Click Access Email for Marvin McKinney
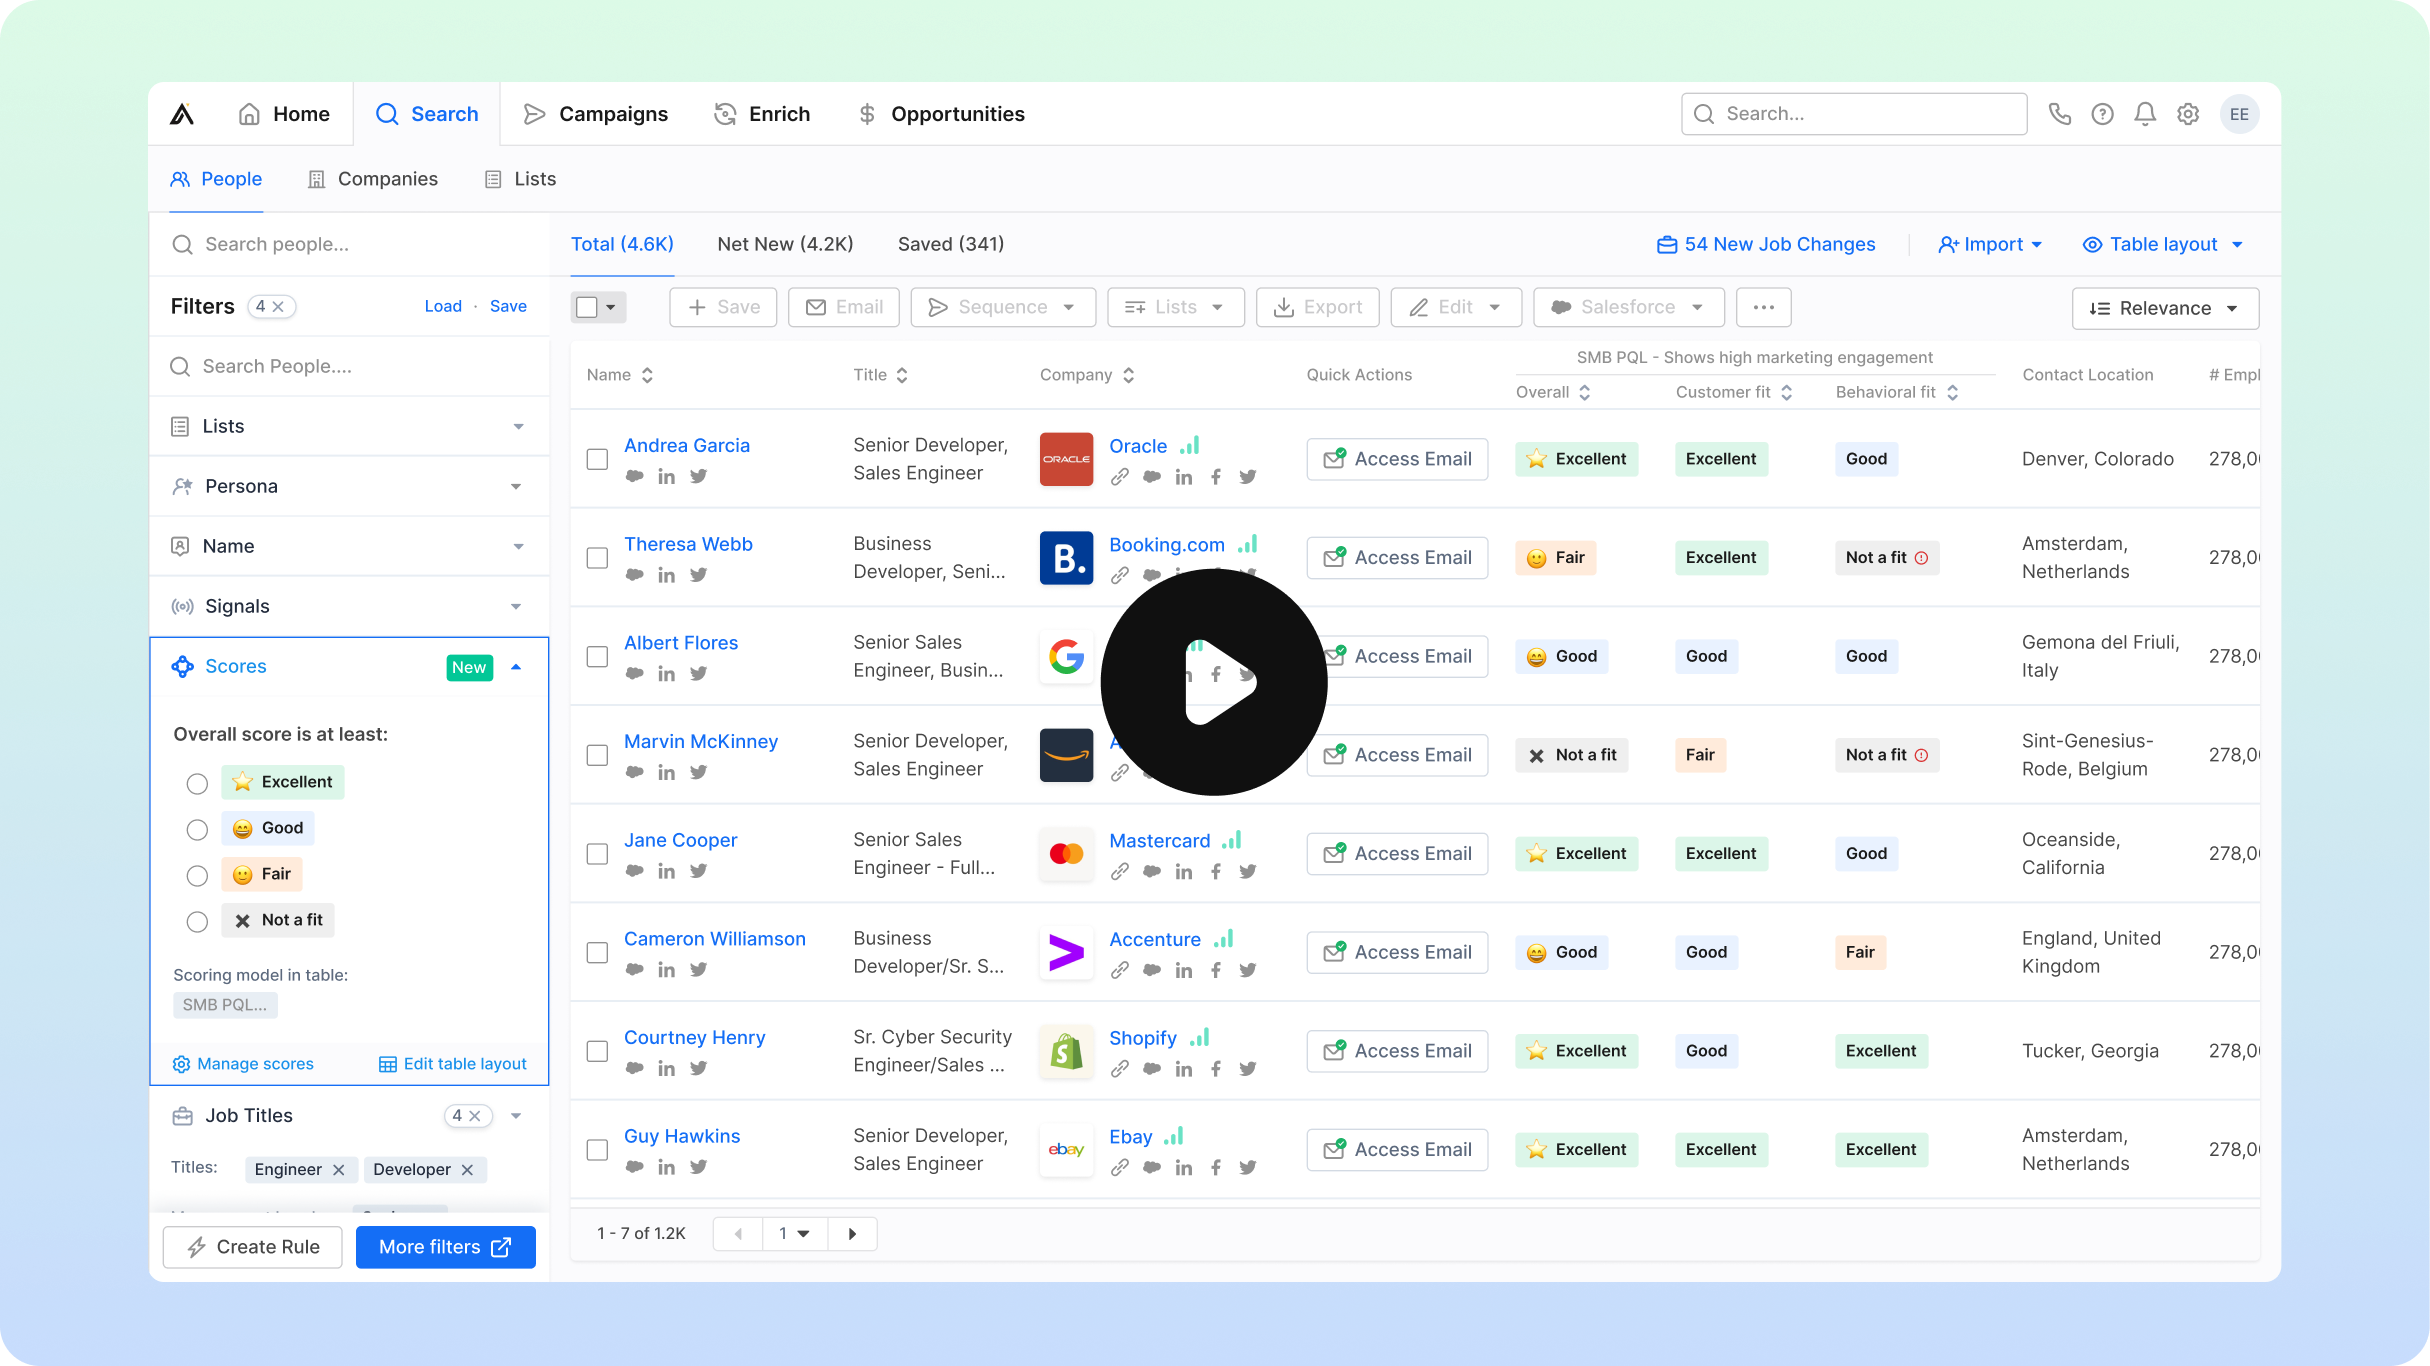Viewport: 2430px width, 1366px height. coord(1397,755)
